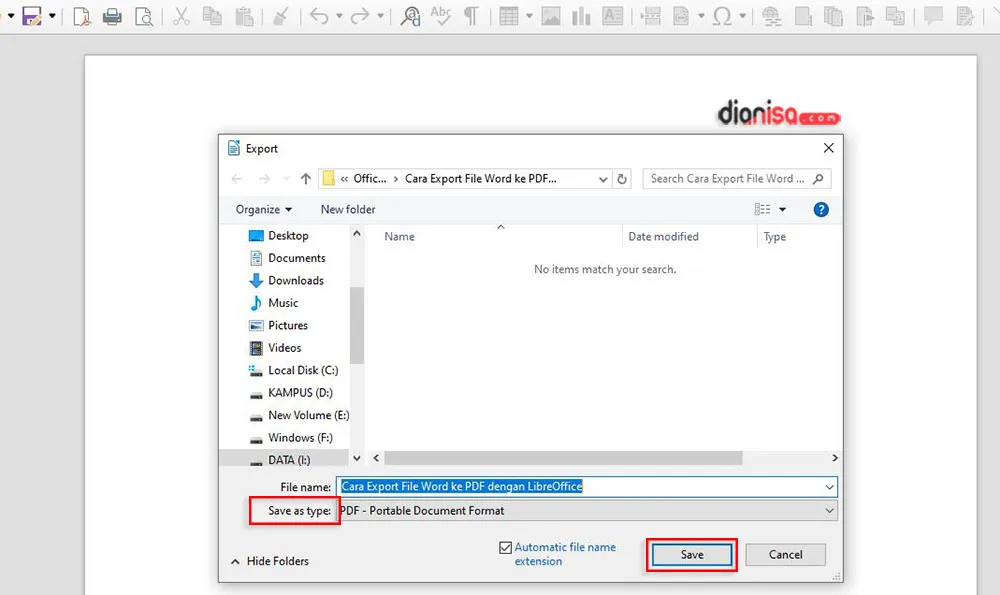Save the exported PDF file
The height and width of the screenshot is (595, 1000).
tap(691, 554)
